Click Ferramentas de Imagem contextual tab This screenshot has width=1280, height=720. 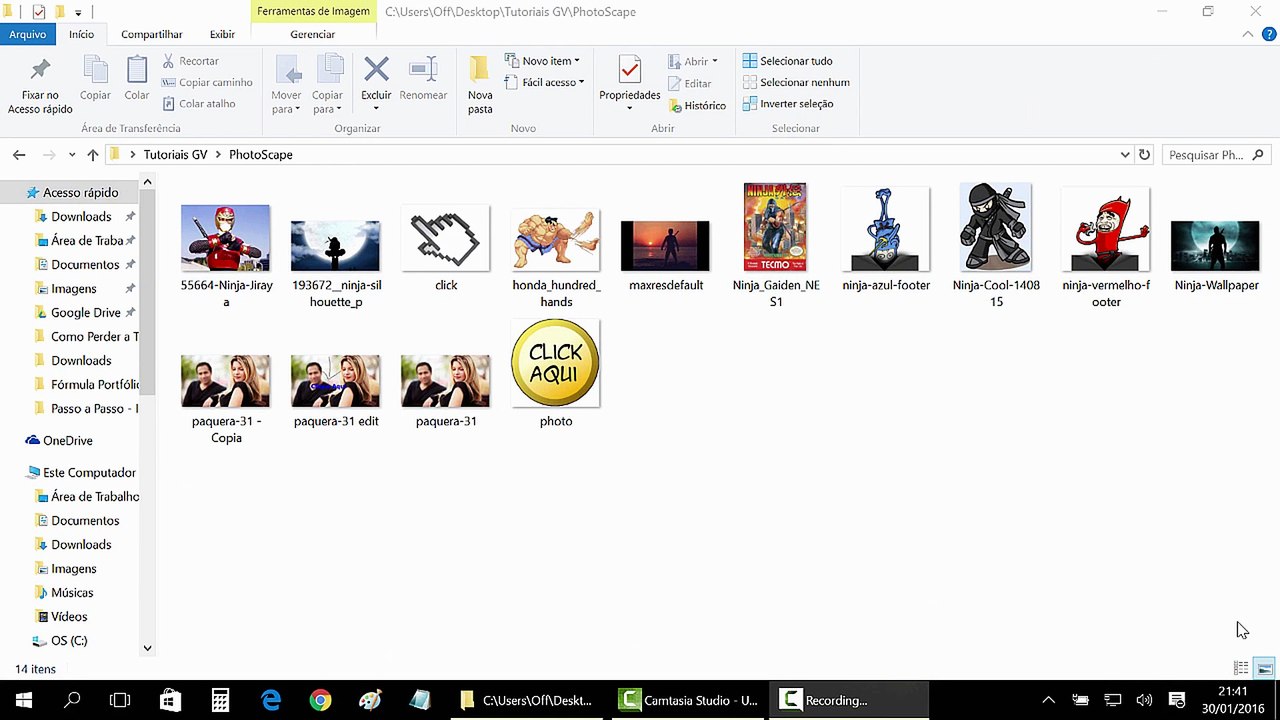pos(313,12)
